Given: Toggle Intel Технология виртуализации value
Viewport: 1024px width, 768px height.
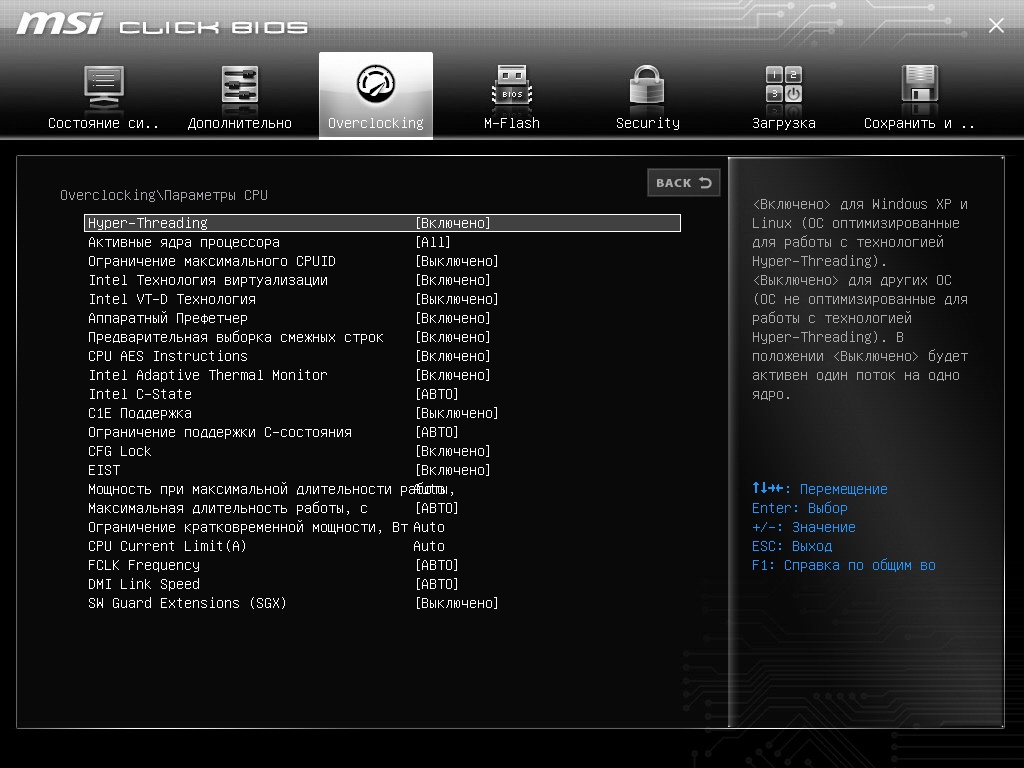Looking at the screenshot, I should coord(453,280).
